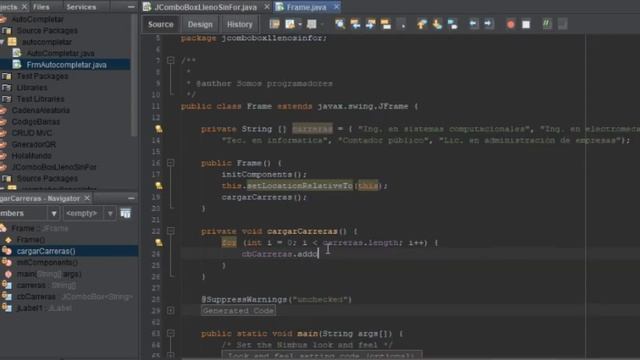Expand the Look and feel setting code fold
Screen dimensions: 640x360
tap(171, 356)
